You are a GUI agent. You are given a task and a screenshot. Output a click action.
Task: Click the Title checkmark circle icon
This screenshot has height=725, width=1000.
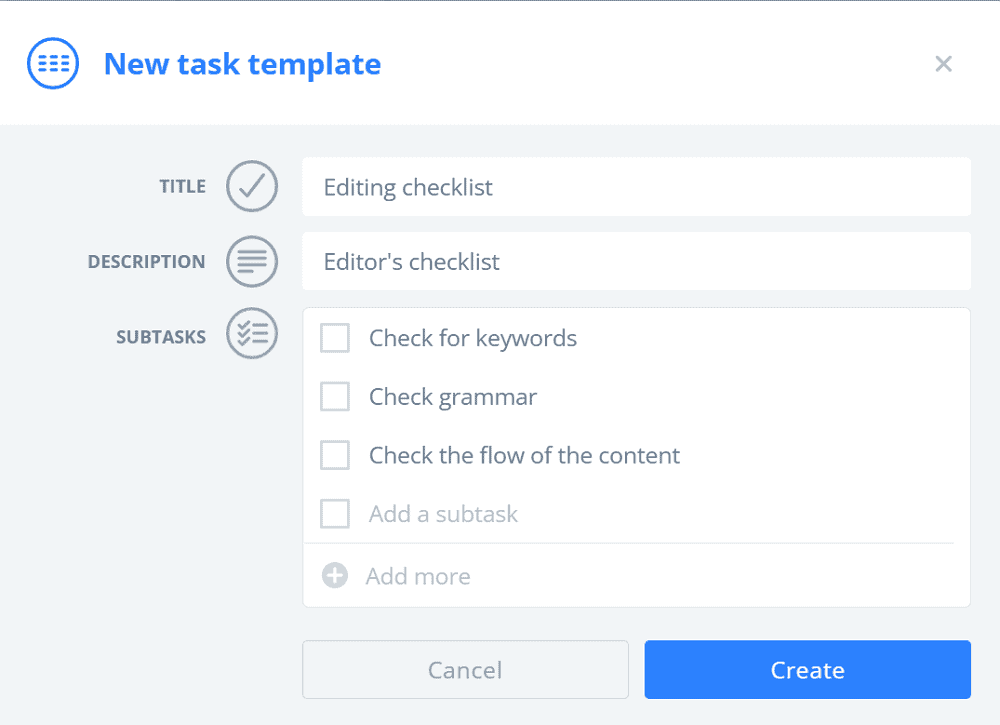point(252,186)
